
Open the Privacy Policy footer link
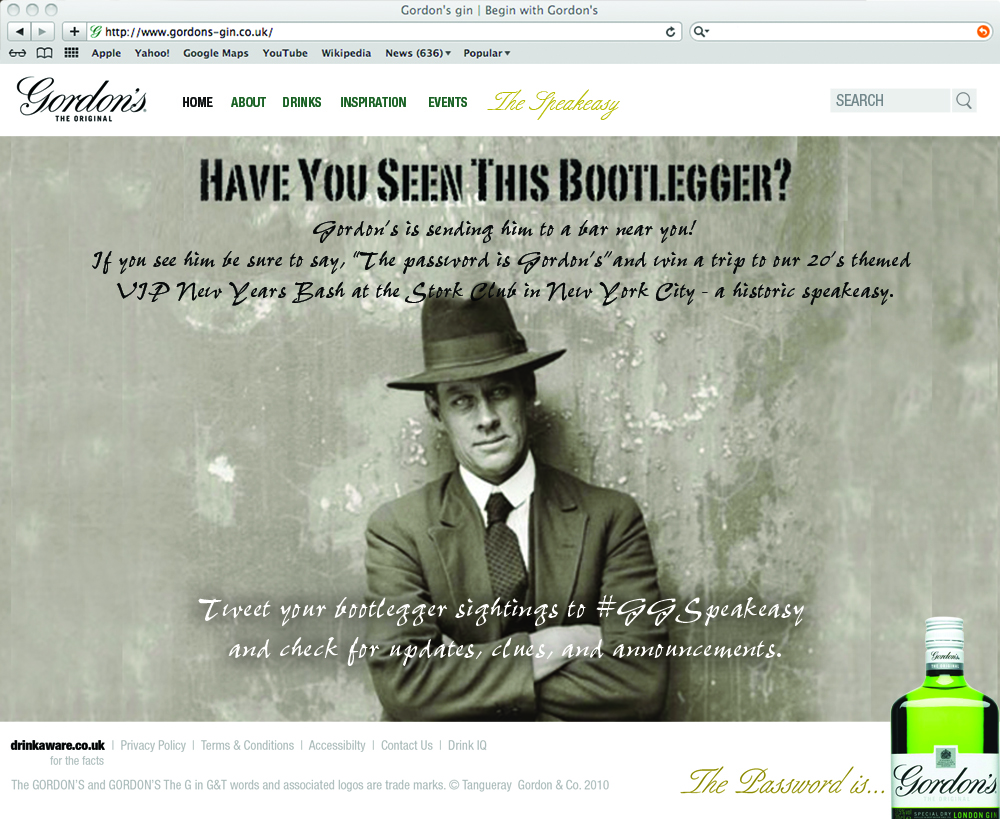153,745
